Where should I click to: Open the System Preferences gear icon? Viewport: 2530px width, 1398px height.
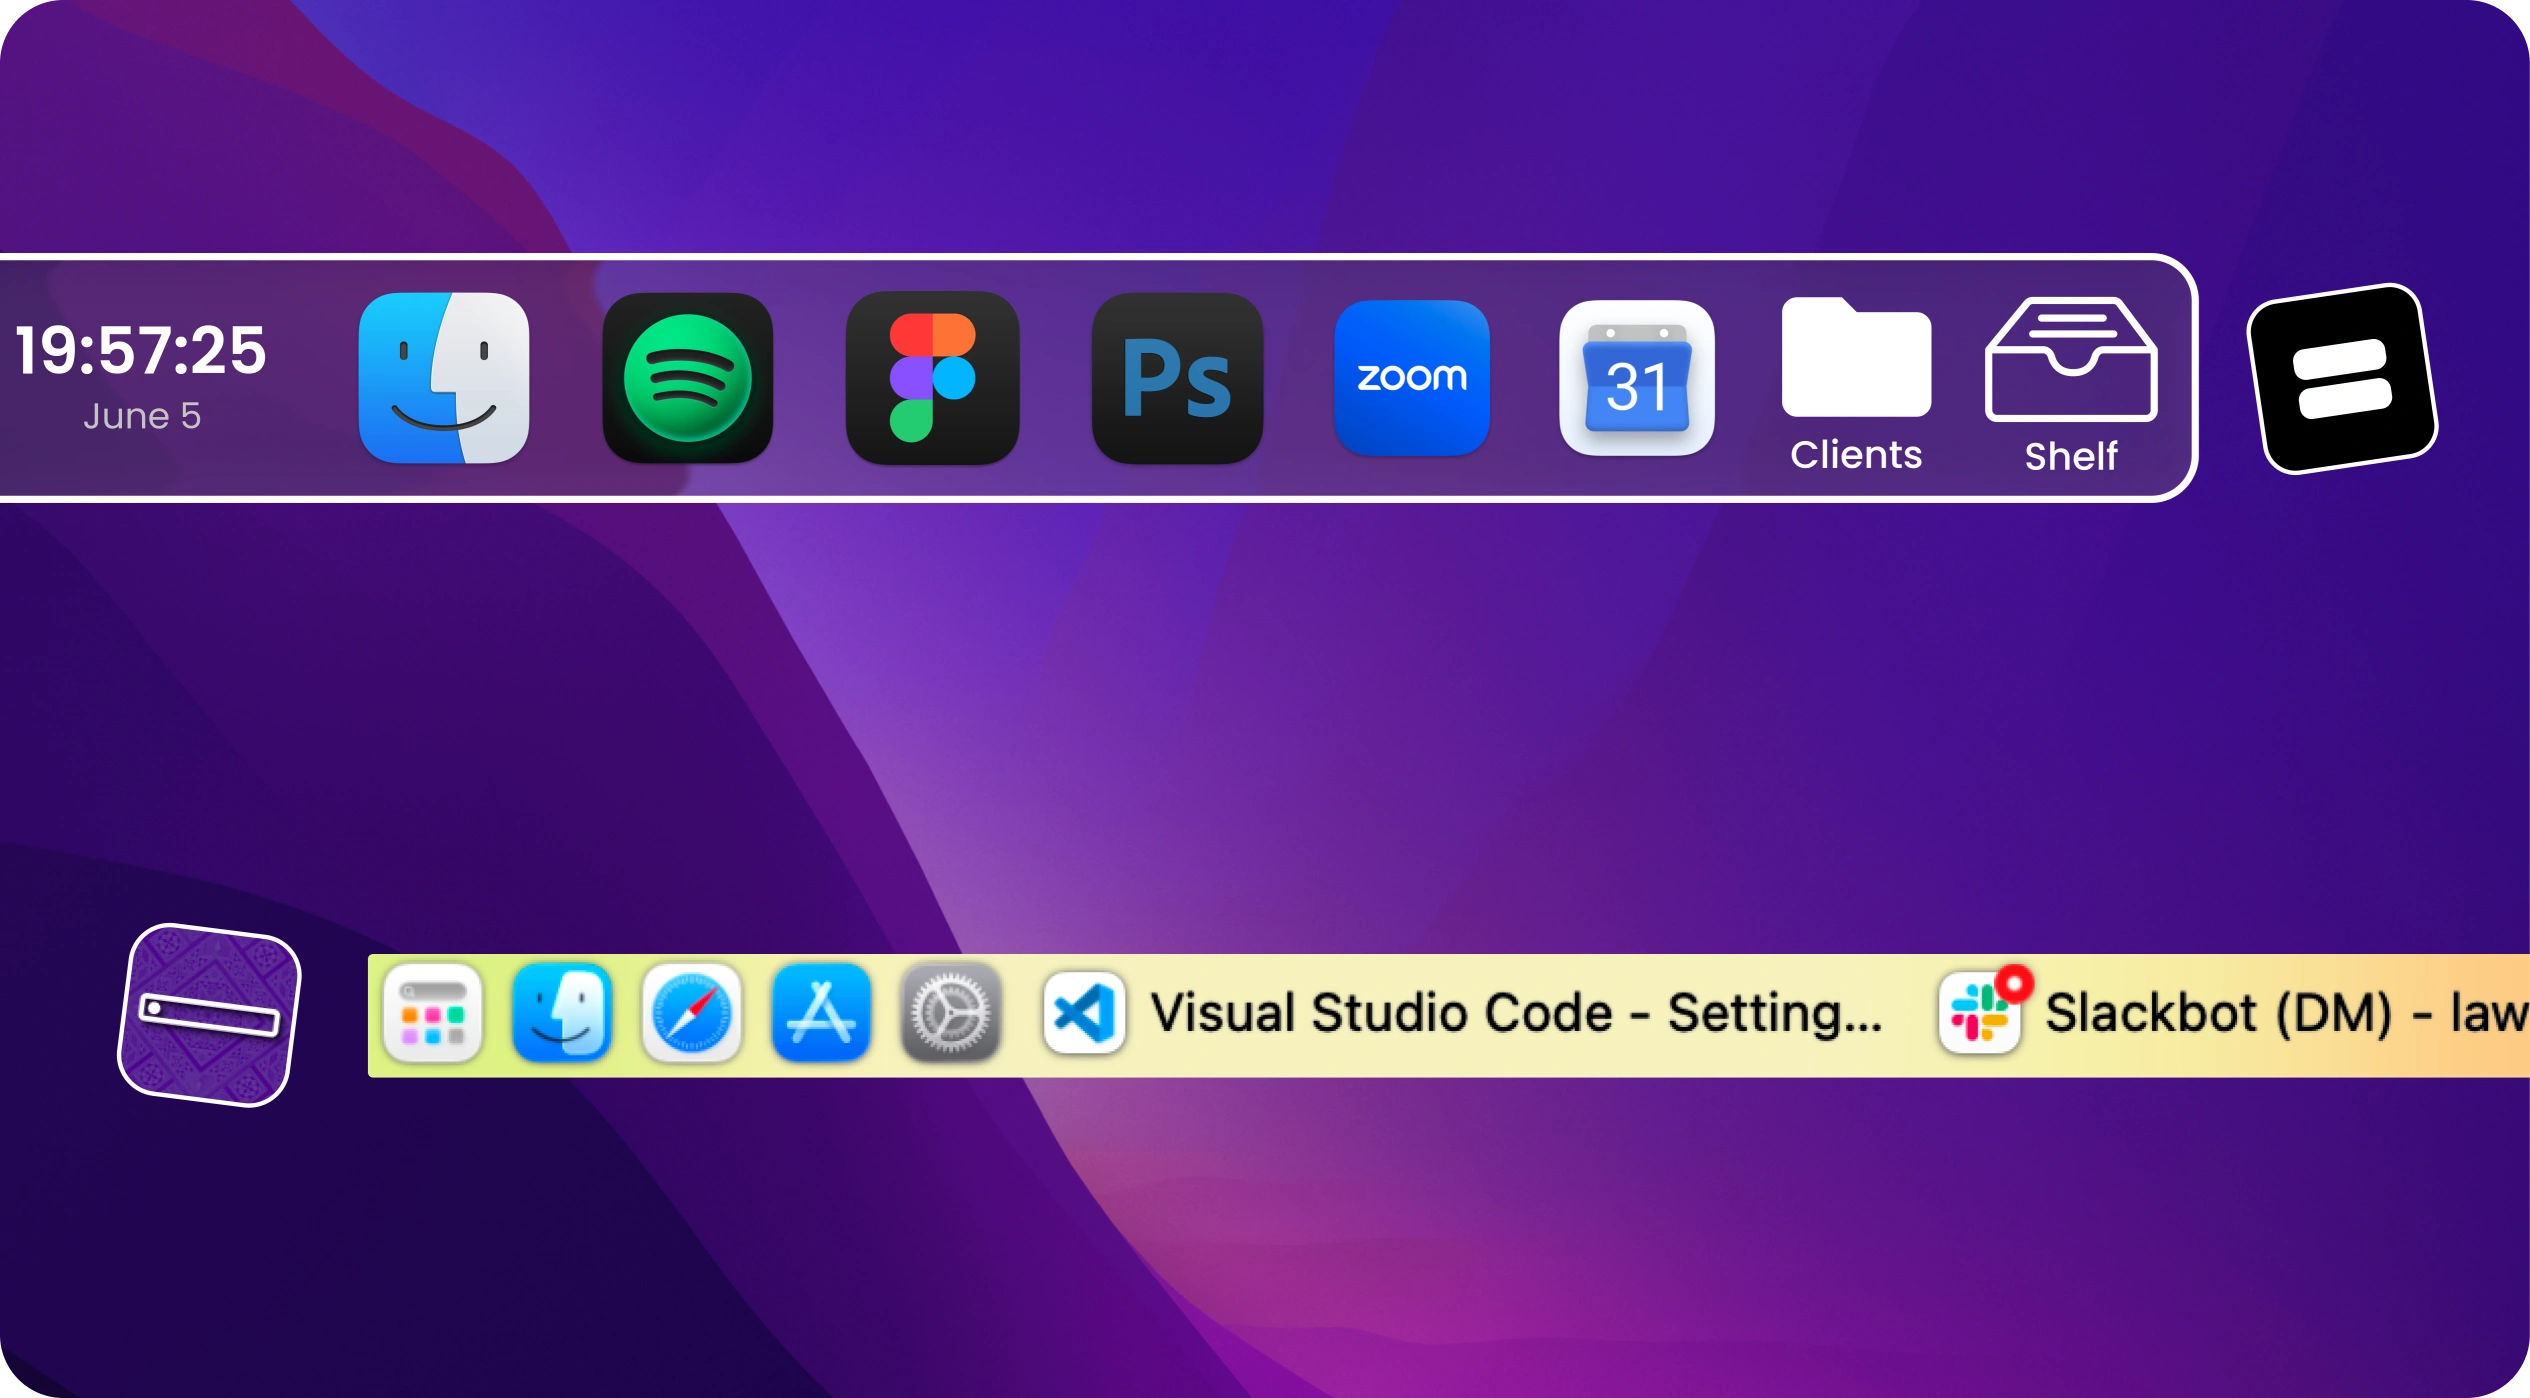point(950,1014)
